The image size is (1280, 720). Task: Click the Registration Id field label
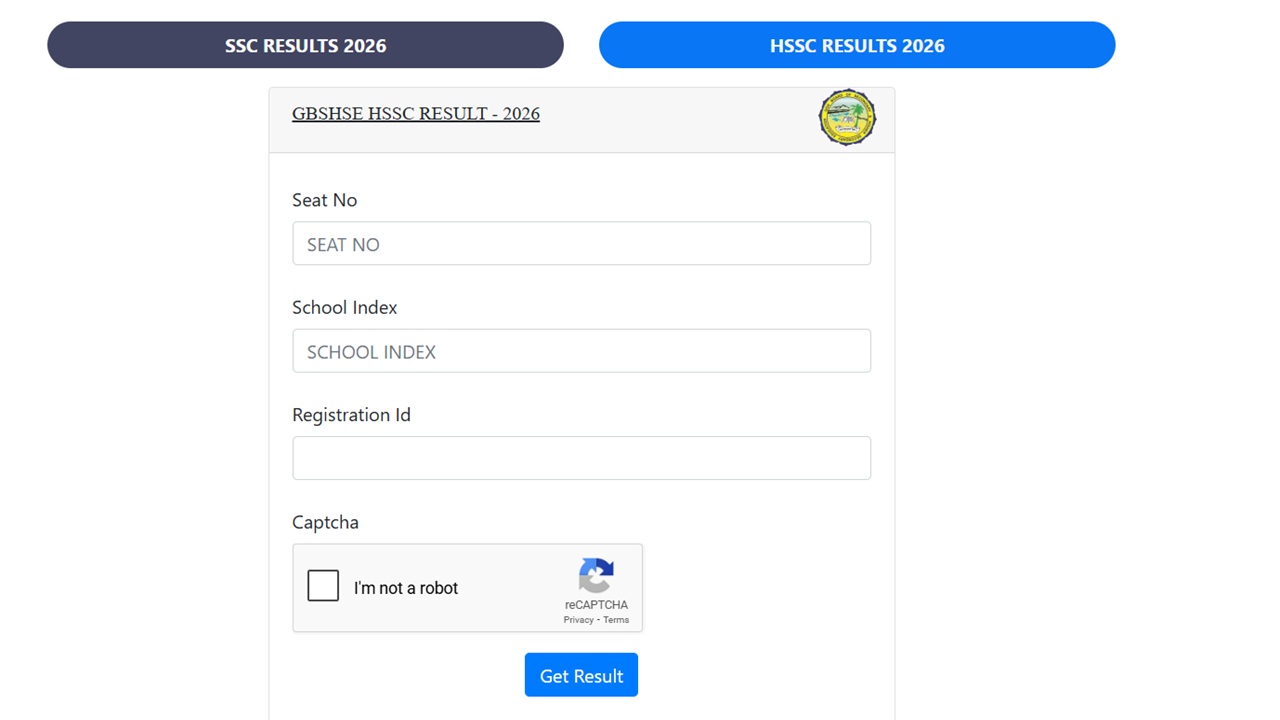pos(351,414)
